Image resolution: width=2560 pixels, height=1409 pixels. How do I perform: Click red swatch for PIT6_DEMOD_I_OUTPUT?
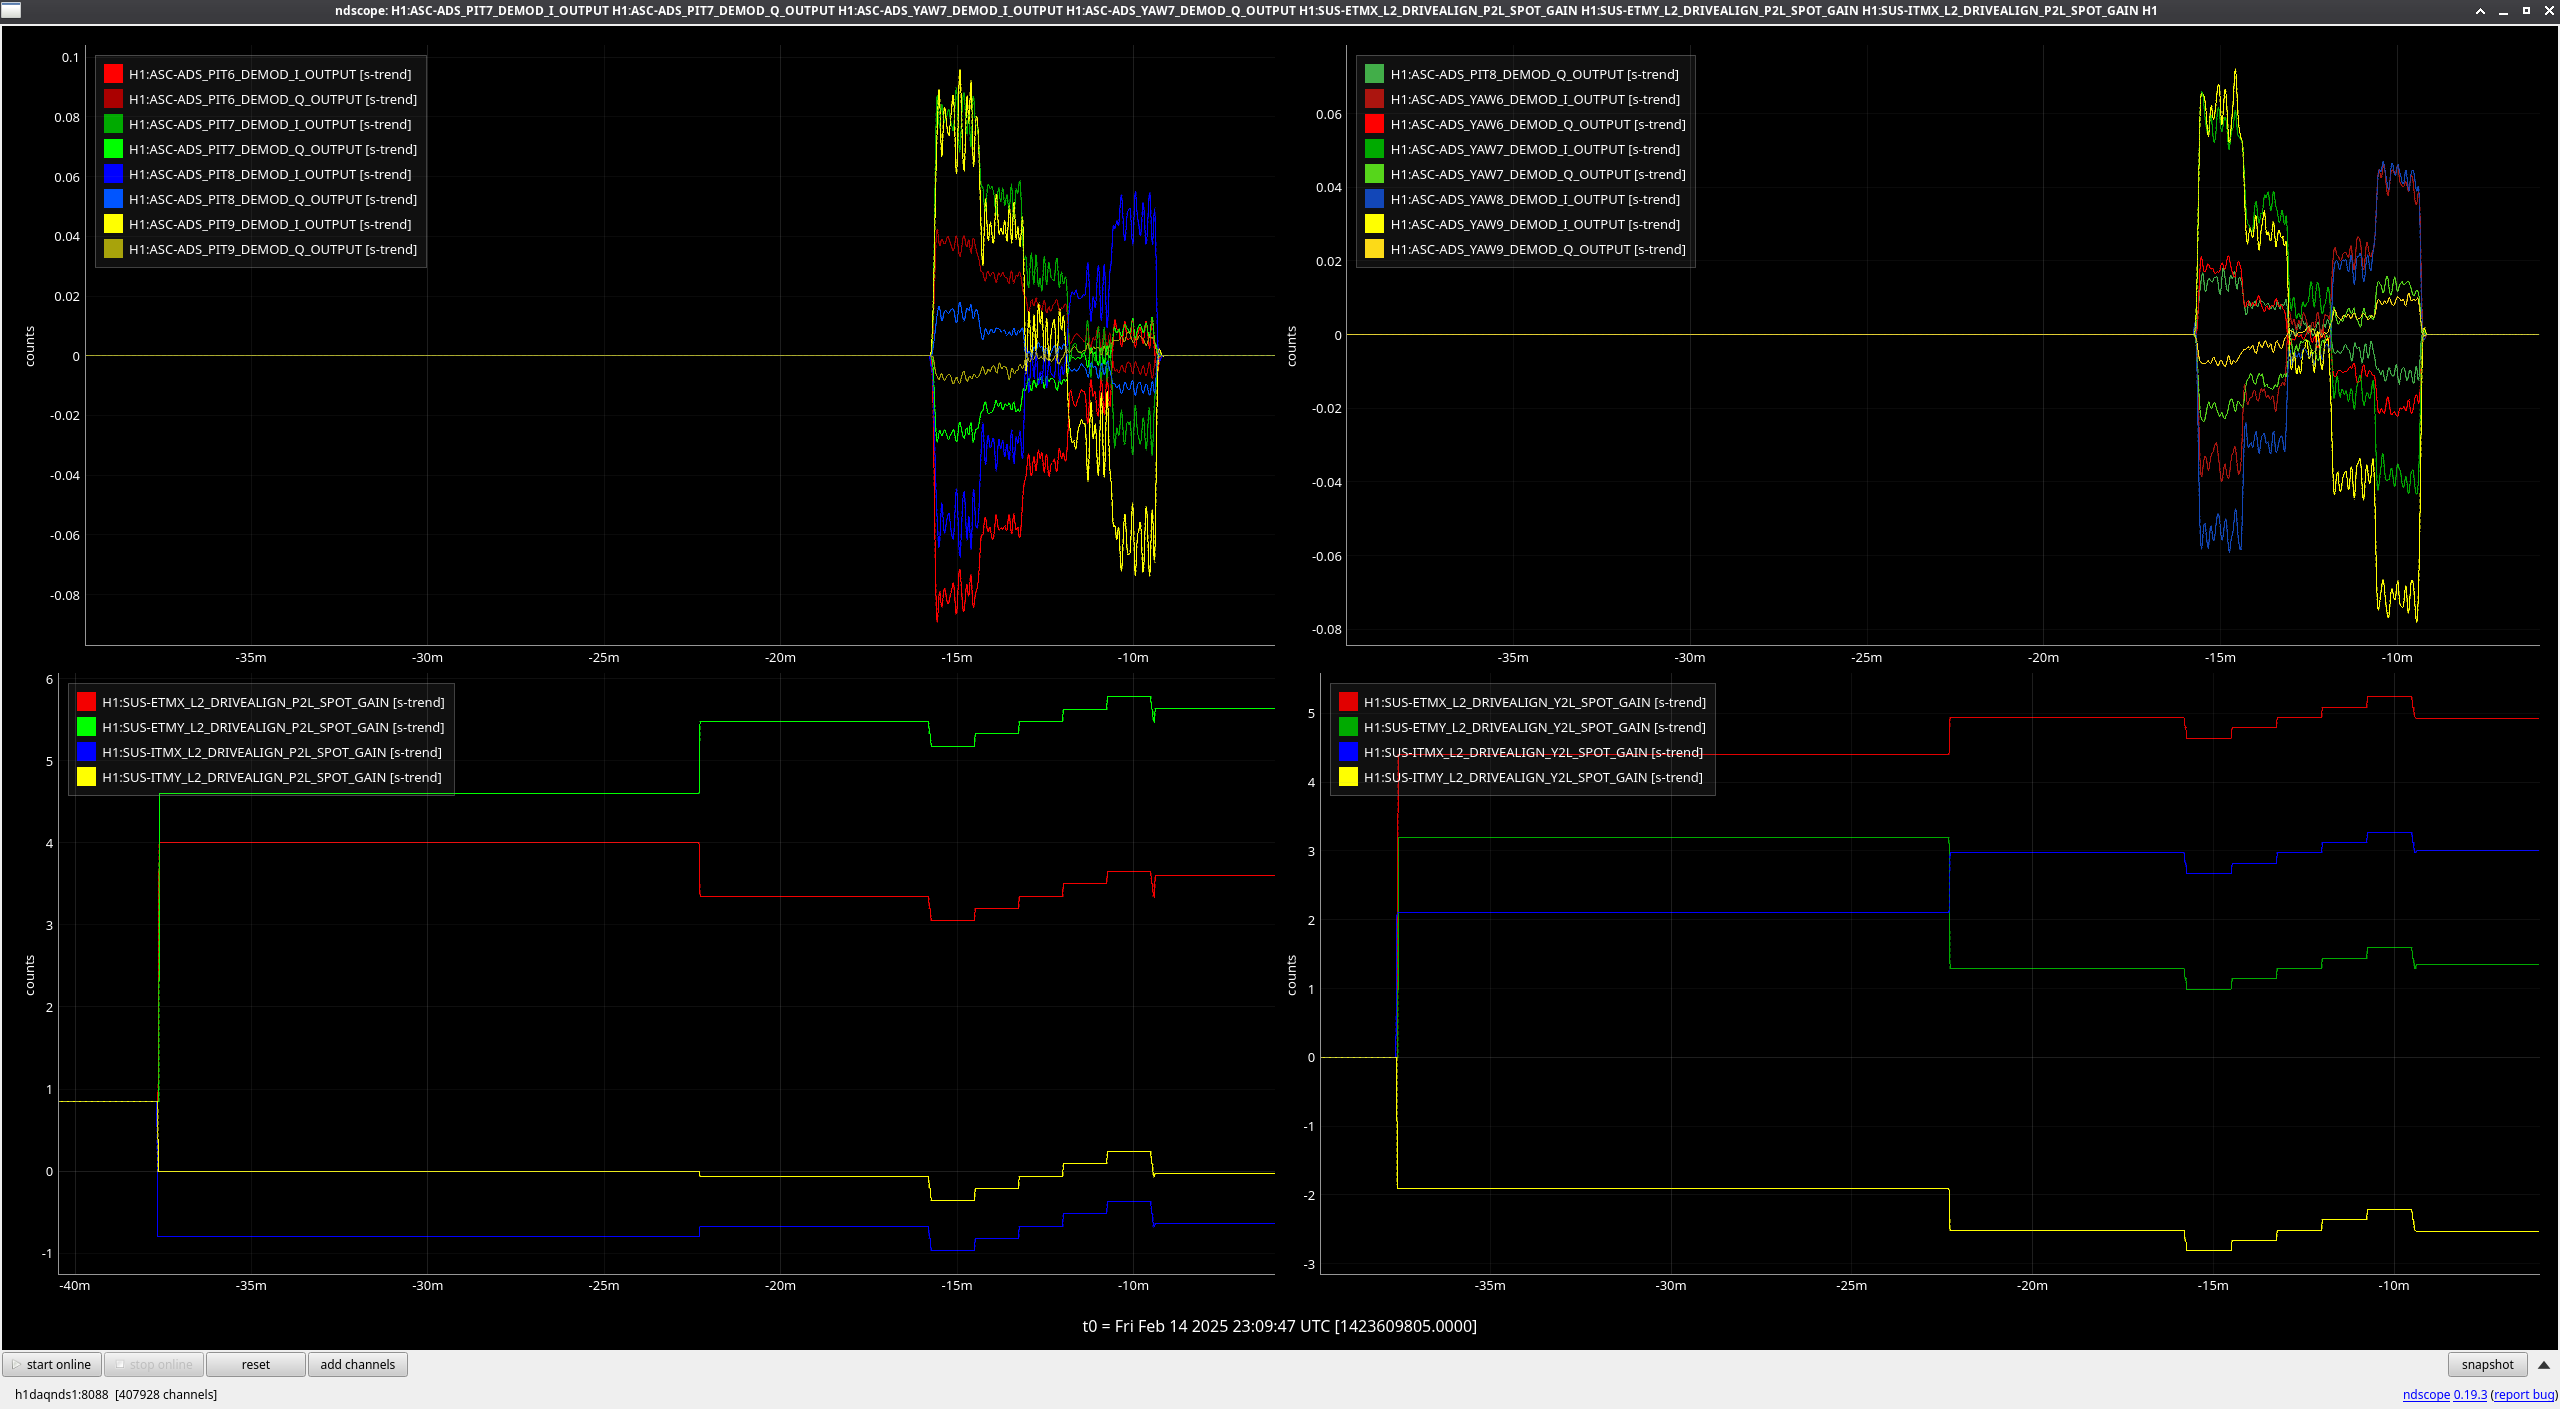(113, 74)
